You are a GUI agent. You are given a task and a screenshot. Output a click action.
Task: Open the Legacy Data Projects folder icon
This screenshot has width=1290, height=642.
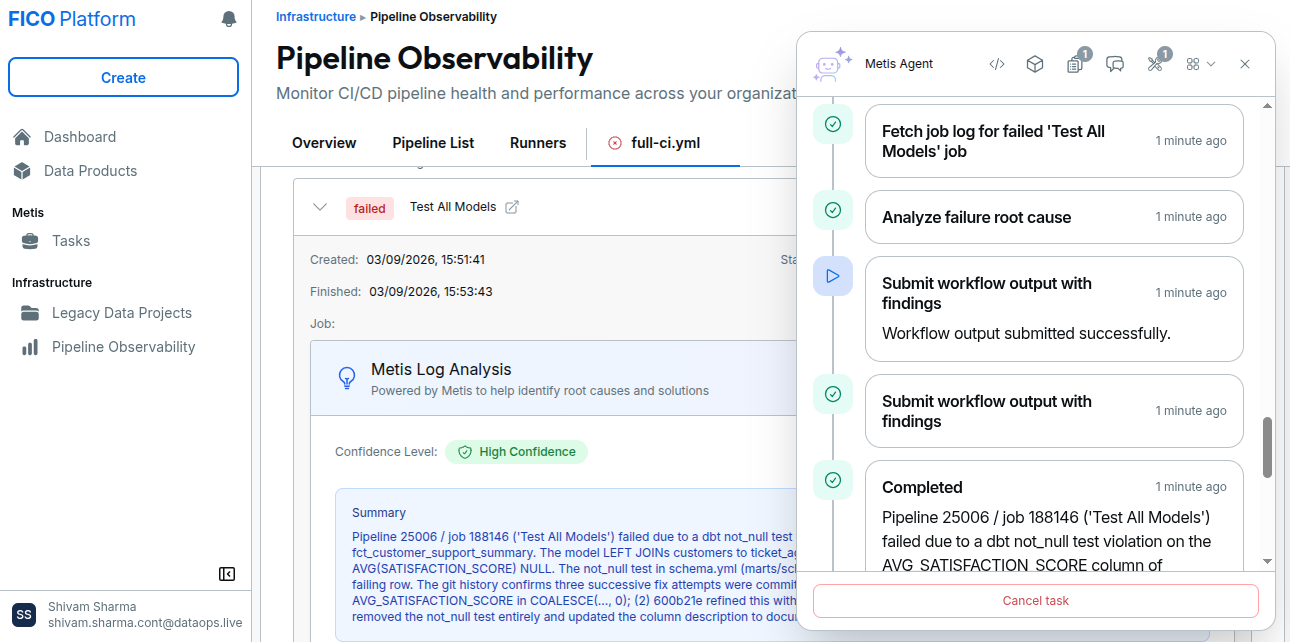tap(30, 313)
